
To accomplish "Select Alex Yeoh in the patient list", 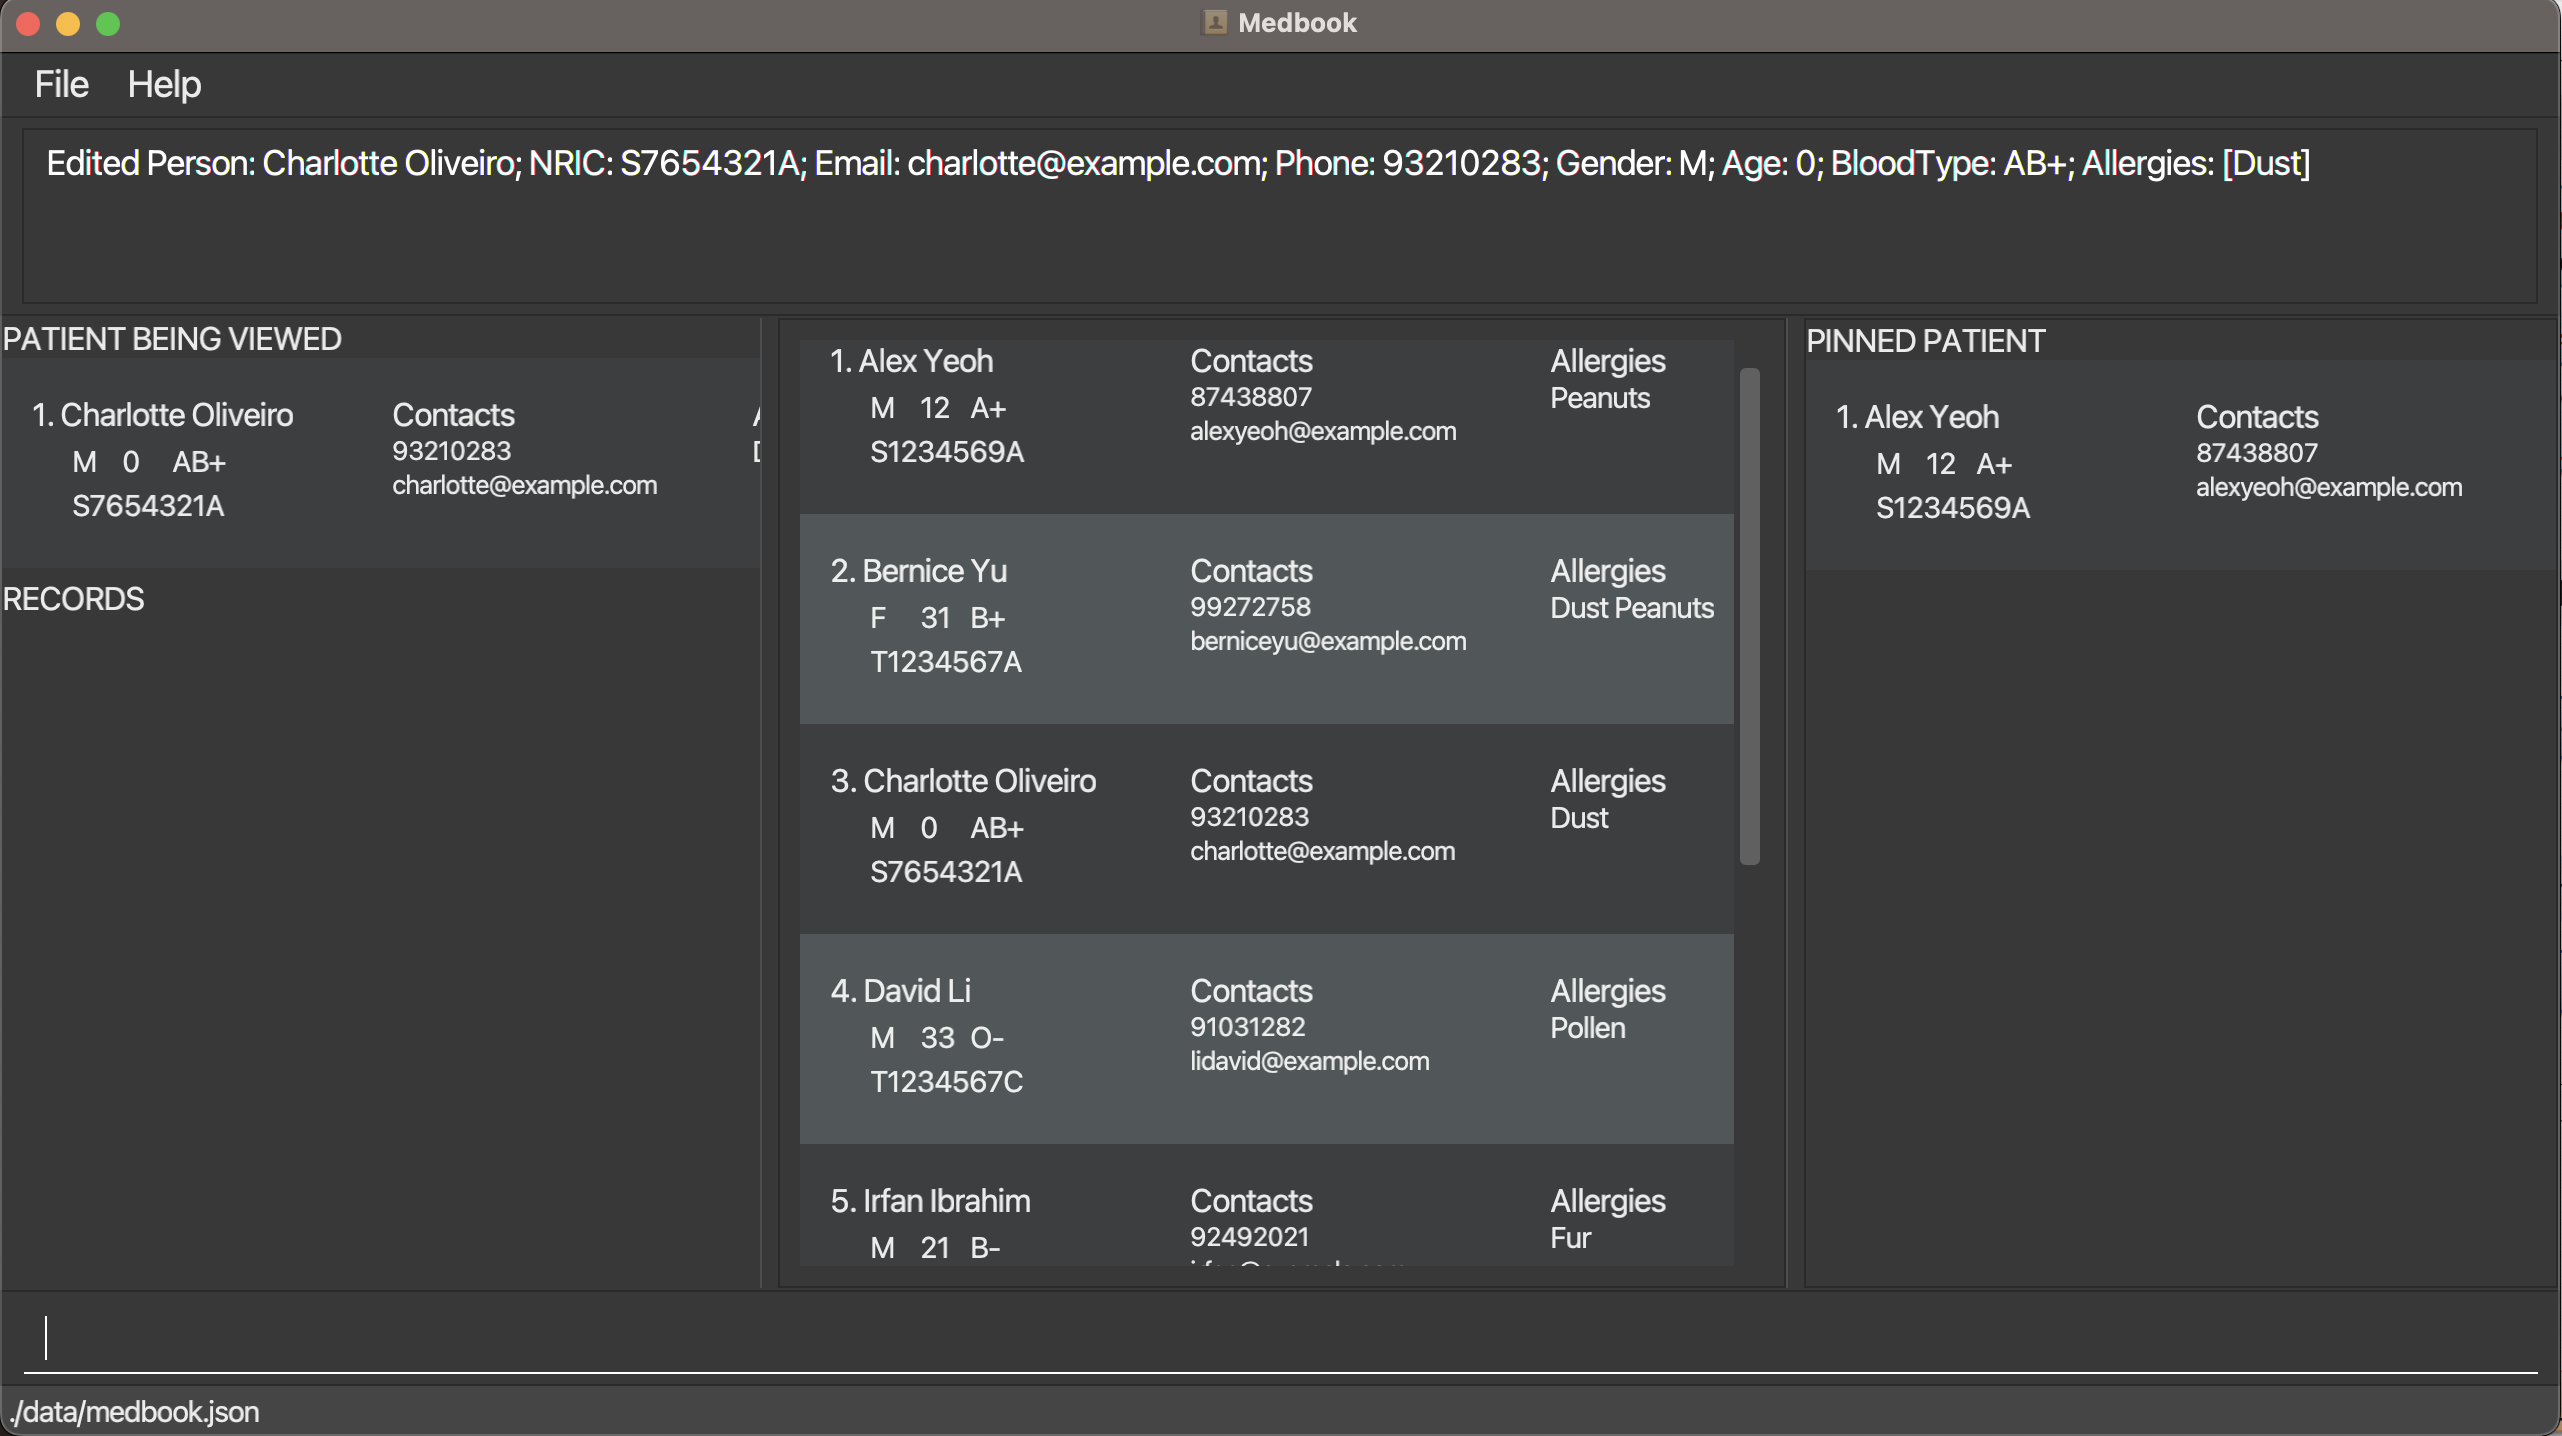I will point(1265,425).
